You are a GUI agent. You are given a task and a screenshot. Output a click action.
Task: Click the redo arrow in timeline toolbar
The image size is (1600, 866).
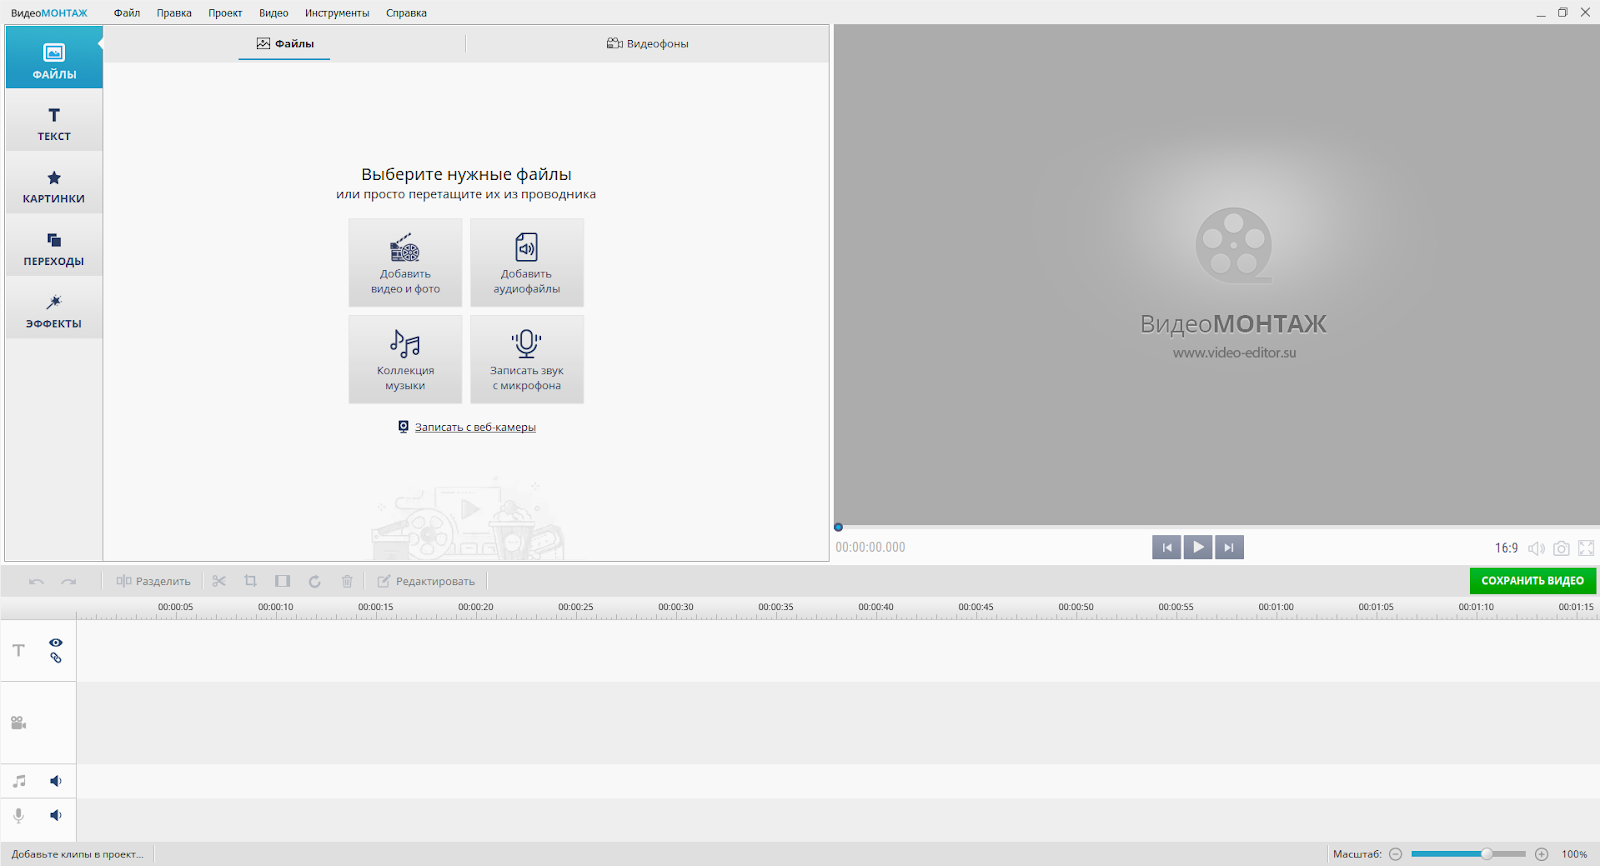pos(68,581)
